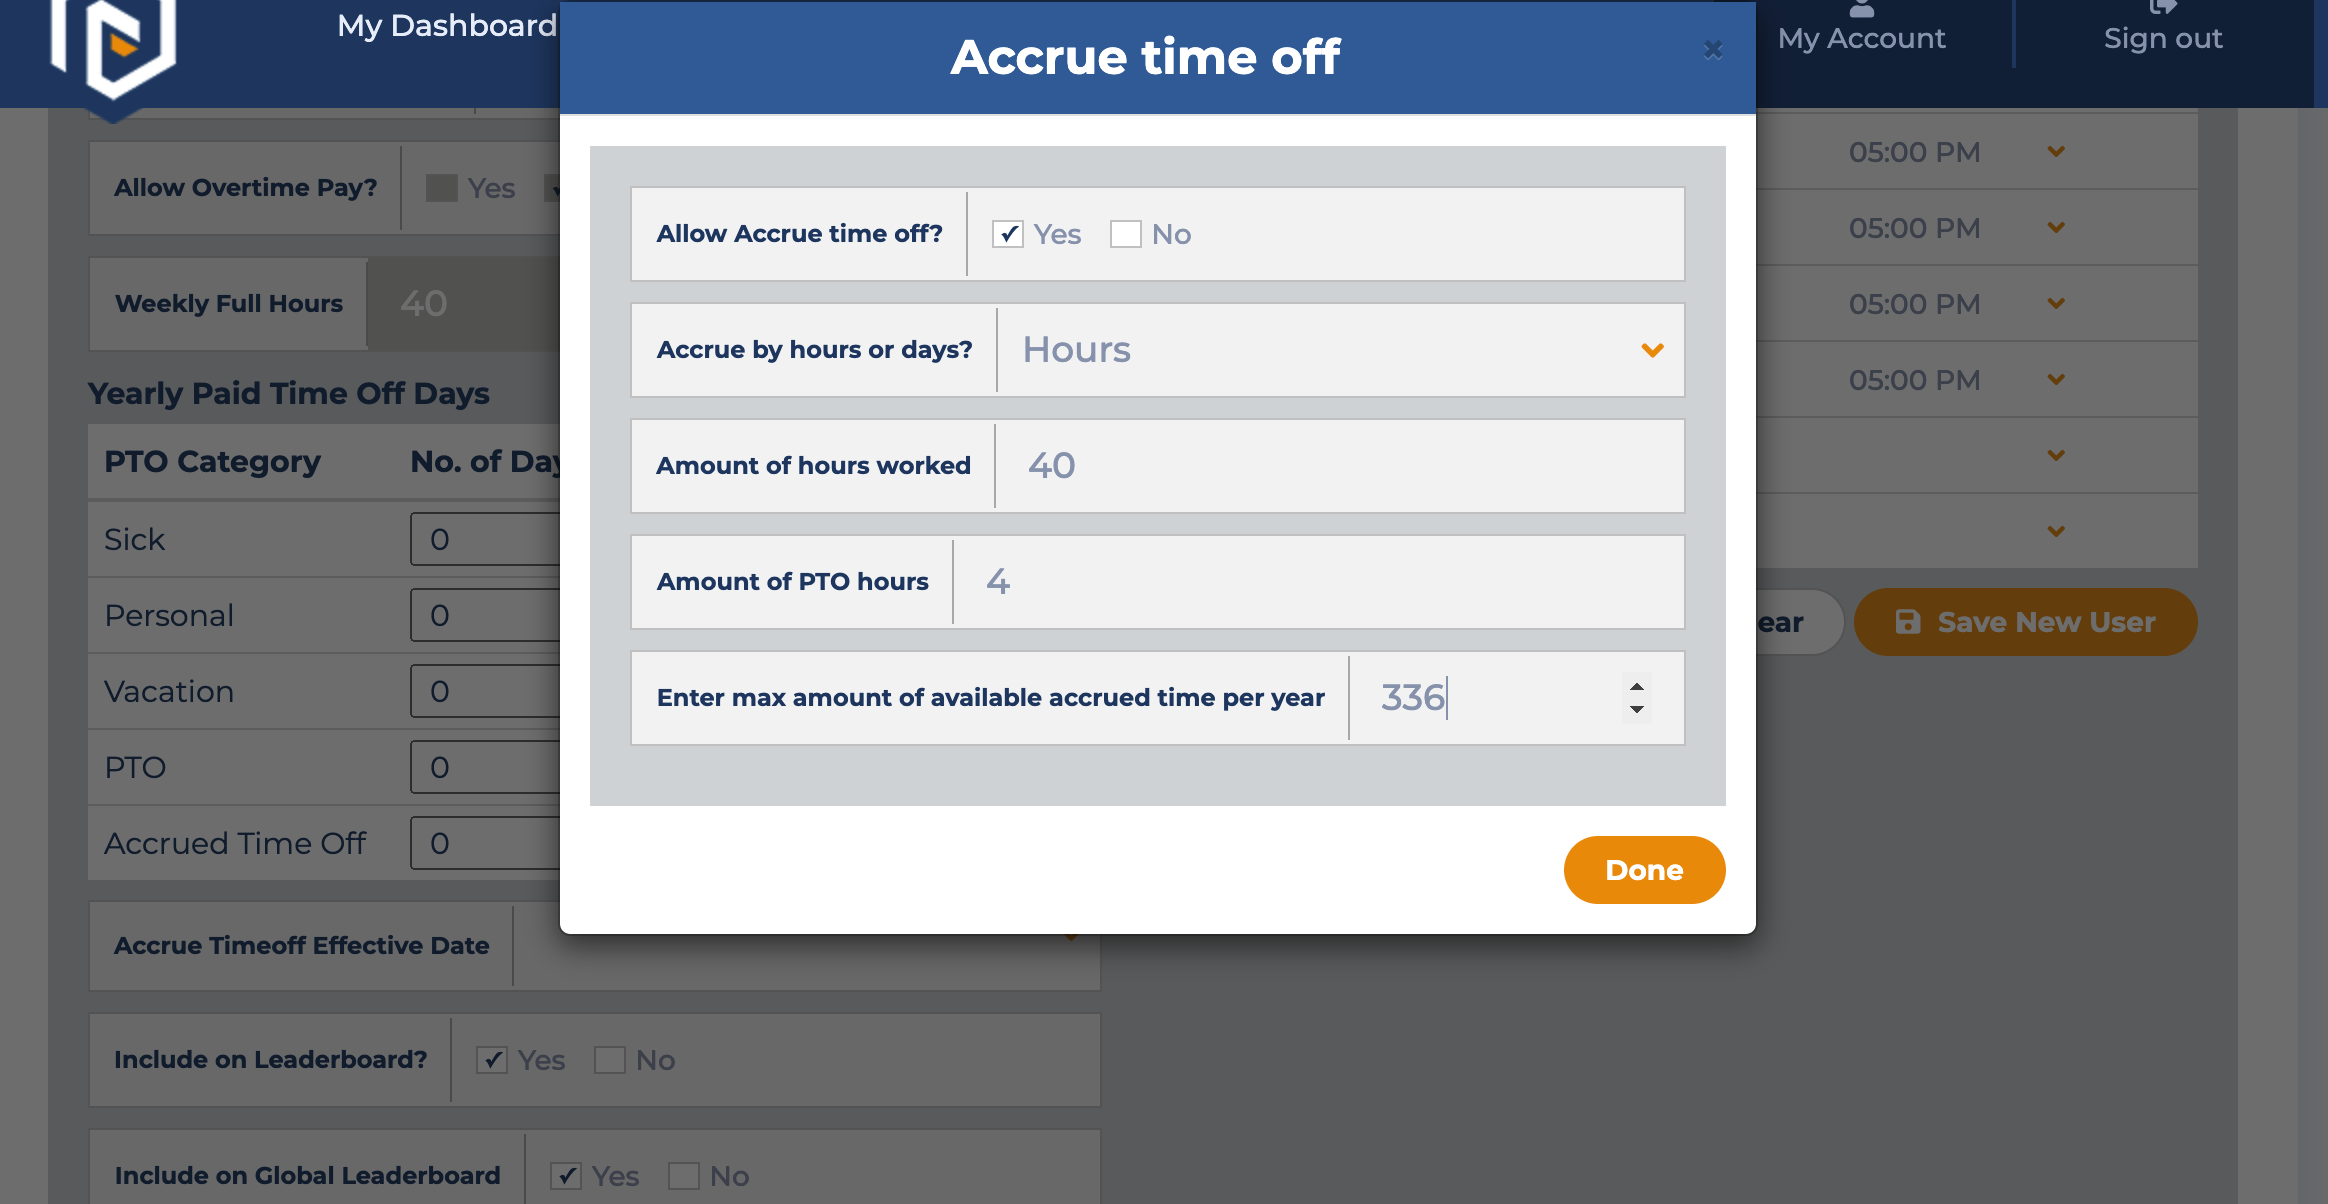Click the up stepper arrow for accrued time
2328x1204 pixels.
coord(1636,686)
